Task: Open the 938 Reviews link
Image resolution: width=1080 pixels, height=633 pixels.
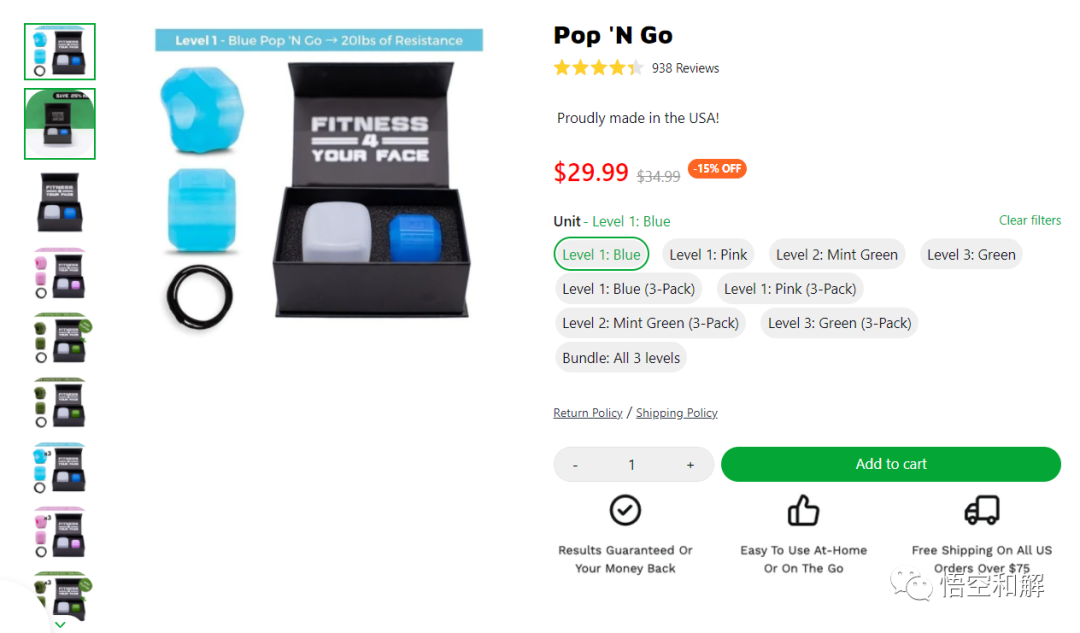Action: [685, 68]
